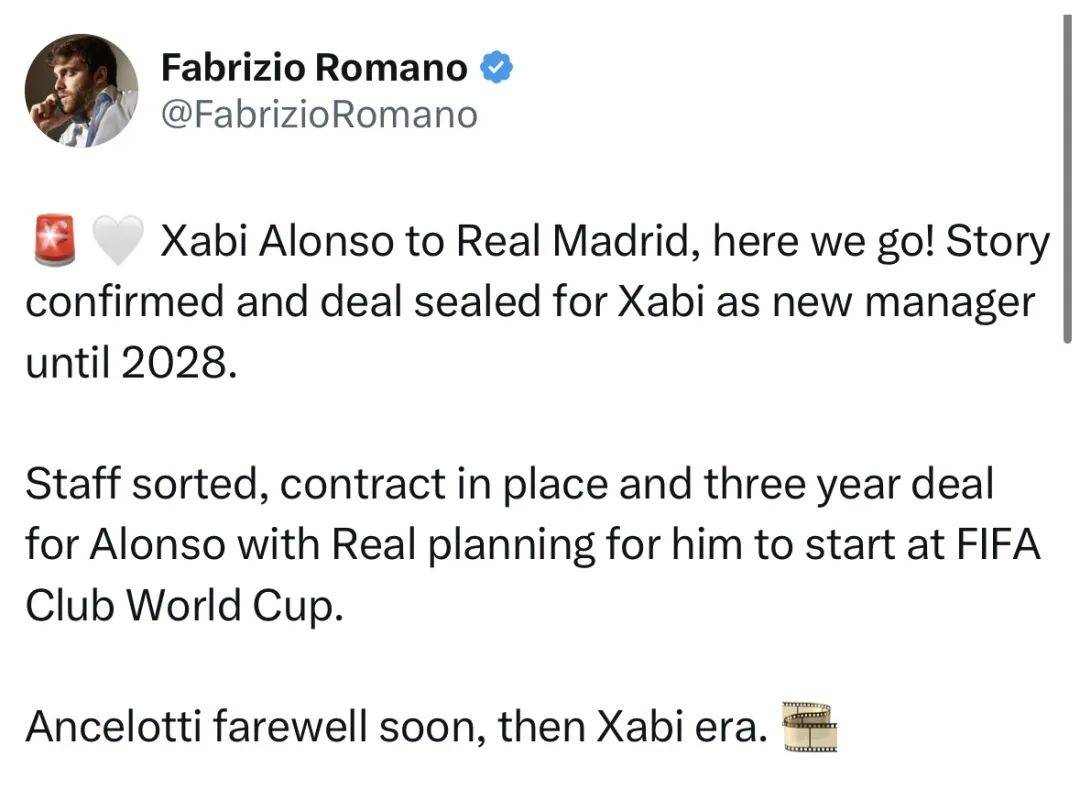Click the blue verified badge
The image size is (1080, 811).
pyautogui.click(x=496, y=68)
